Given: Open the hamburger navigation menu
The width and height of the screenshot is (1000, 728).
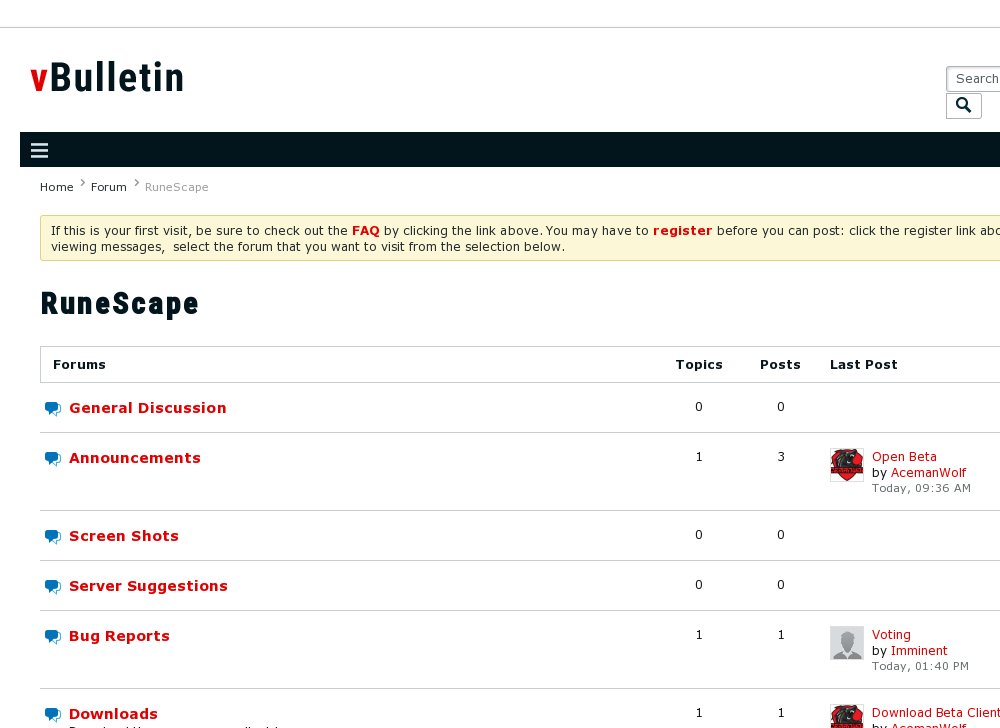Looking at the screenshot, I should pos(40,151).
